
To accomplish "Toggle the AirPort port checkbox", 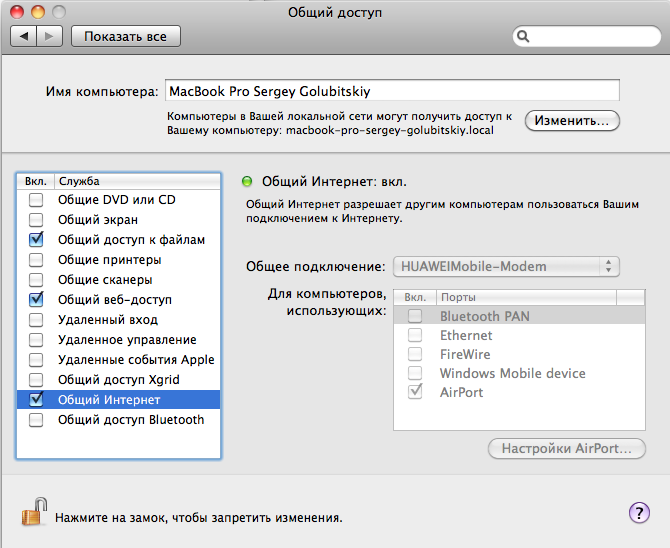I will [x=415, y=392].
